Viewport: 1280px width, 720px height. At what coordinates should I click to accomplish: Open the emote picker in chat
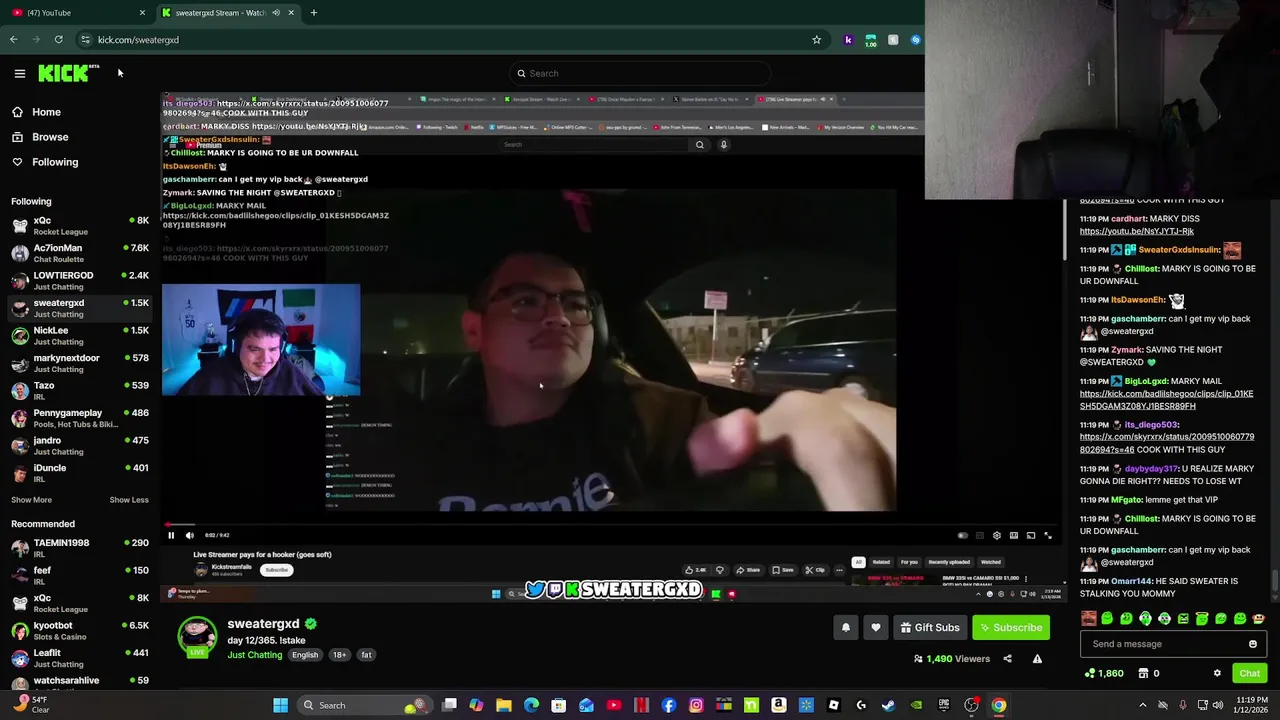pyautogui.click(x=1253, y=644)
